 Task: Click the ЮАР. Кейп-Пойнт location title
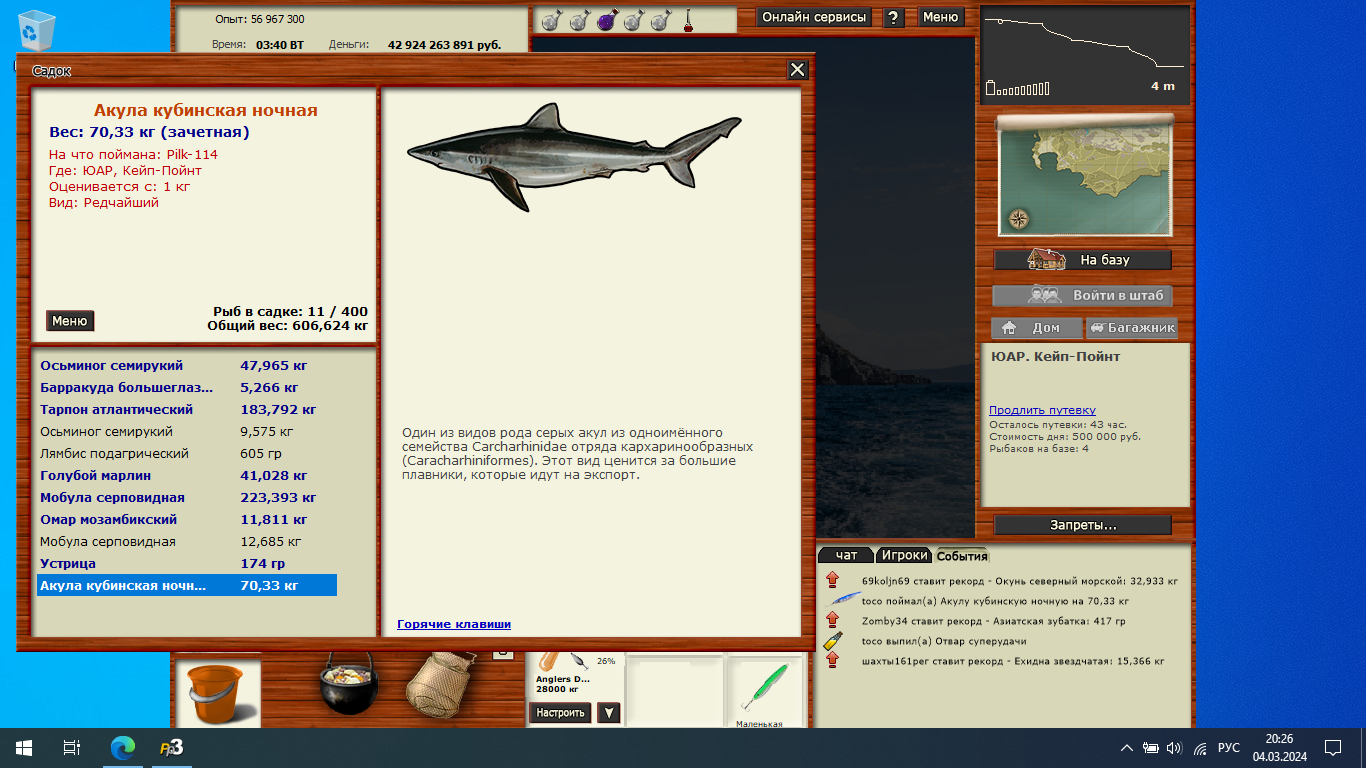click(x=1055, y=357)
